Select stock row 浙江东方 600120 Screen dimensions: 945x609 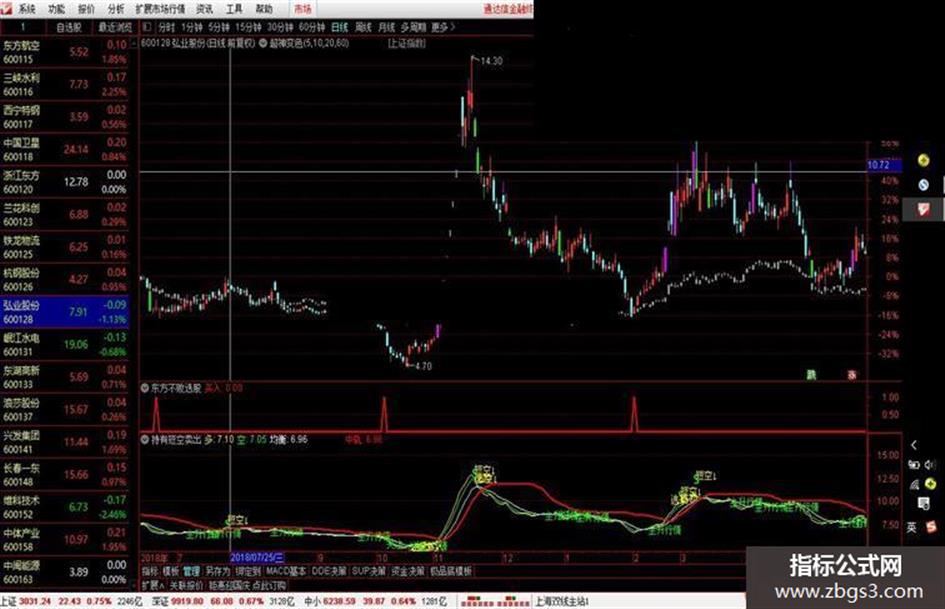coord(64,182)
